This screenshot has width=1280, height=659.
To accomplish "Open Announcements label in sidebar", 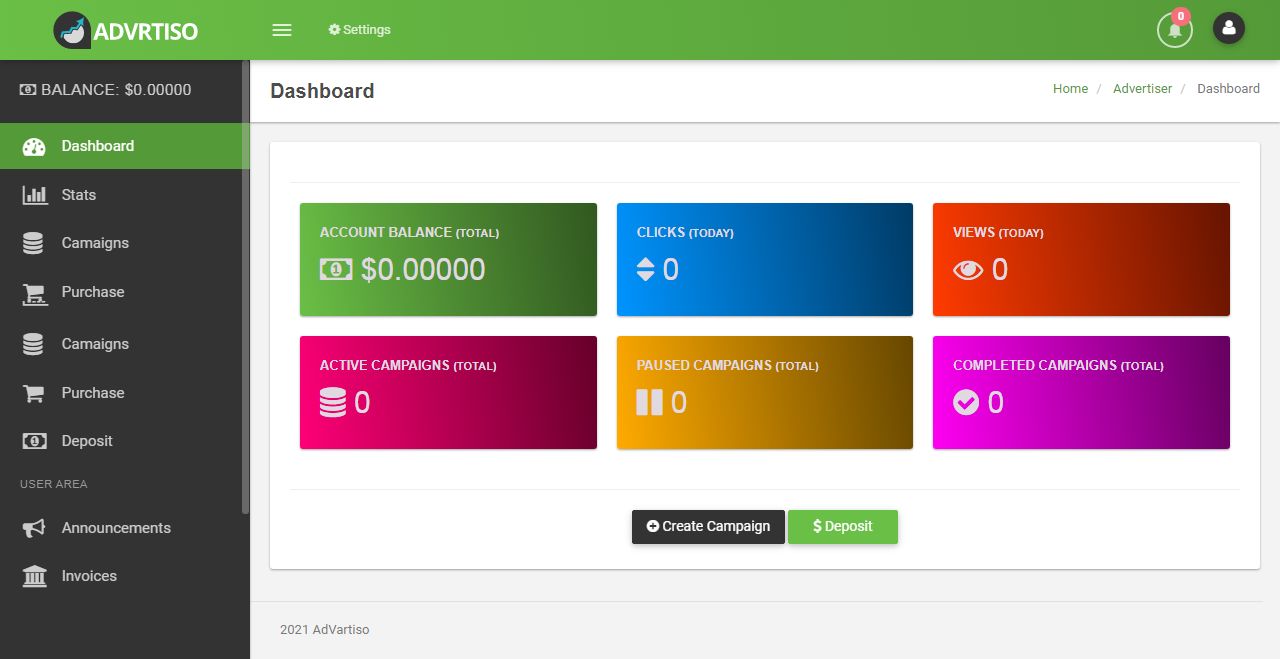I will click(116, 528).
